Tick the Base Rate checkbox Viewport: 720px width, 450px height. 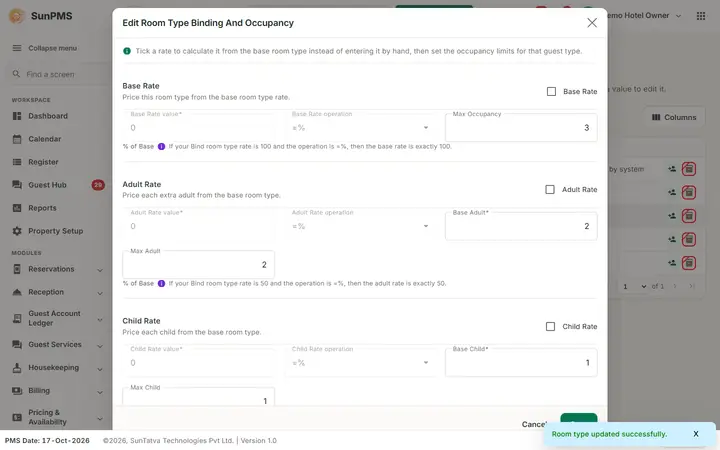pyautogui.click(x=551, y=91)
